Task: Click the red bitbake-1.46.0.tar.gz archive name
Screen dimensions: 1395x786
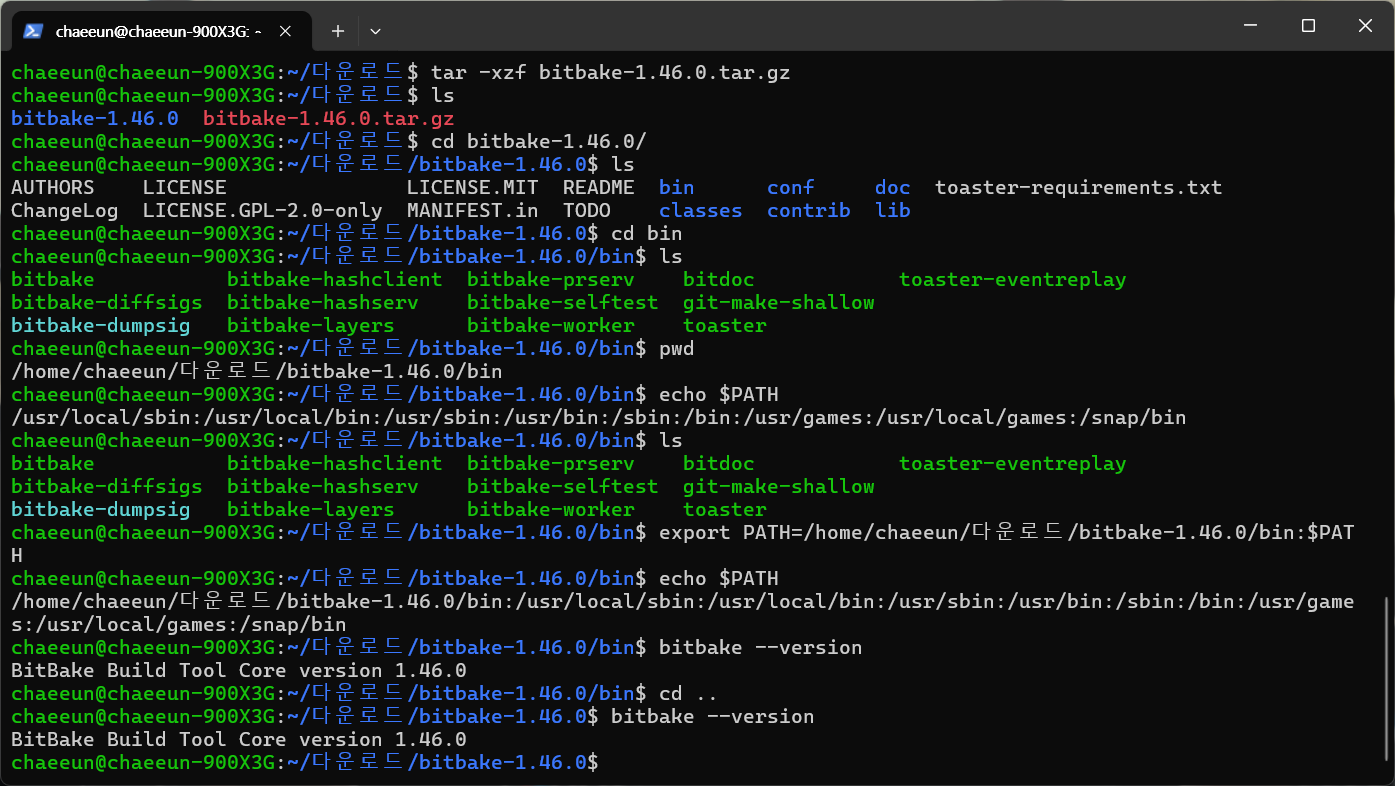Action: click(x=329, y=118)
